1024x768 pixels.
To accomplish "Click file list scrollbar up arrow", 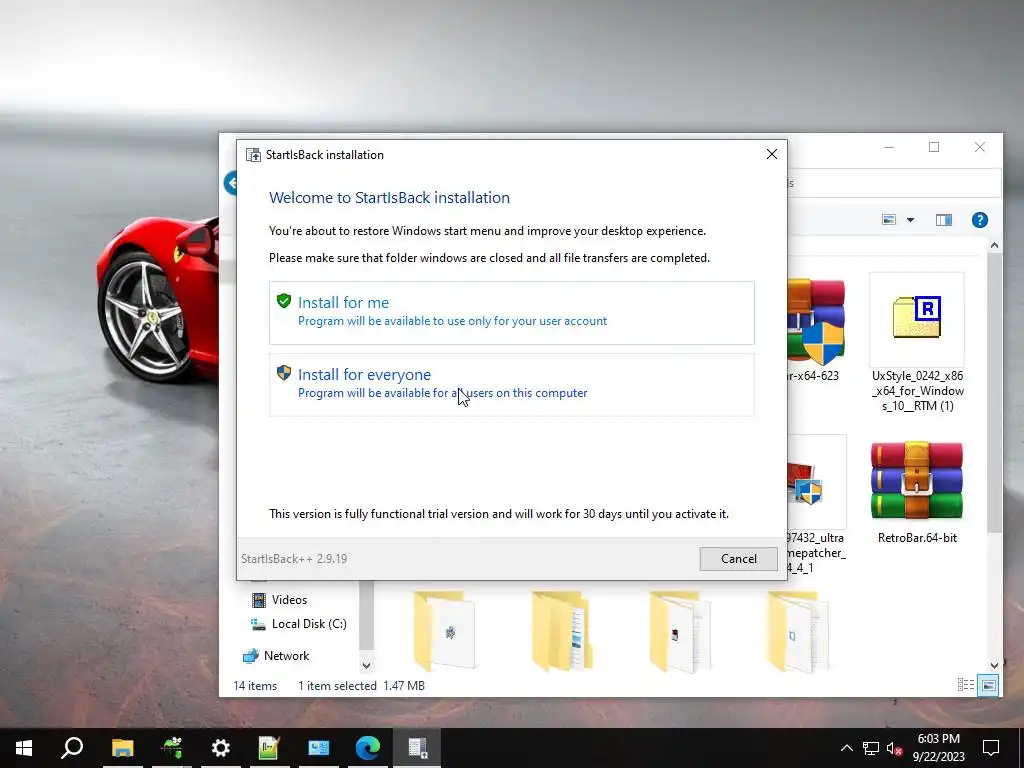I will pos(994,246).
